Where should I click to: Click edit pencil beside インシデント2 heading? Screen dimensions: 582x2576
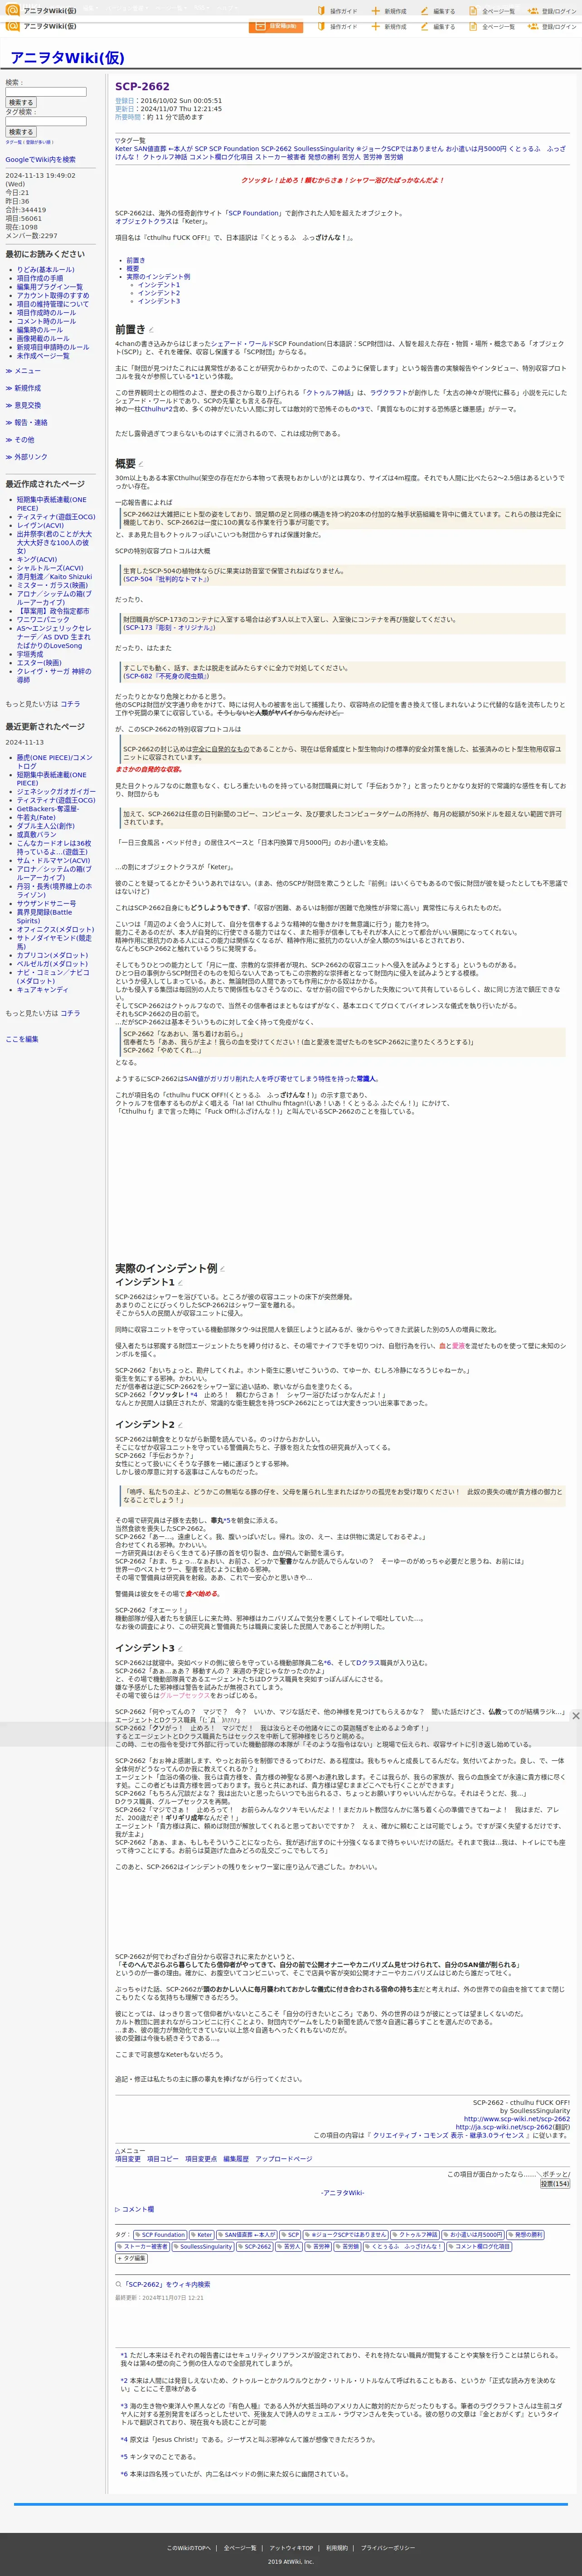[180, 1425]
